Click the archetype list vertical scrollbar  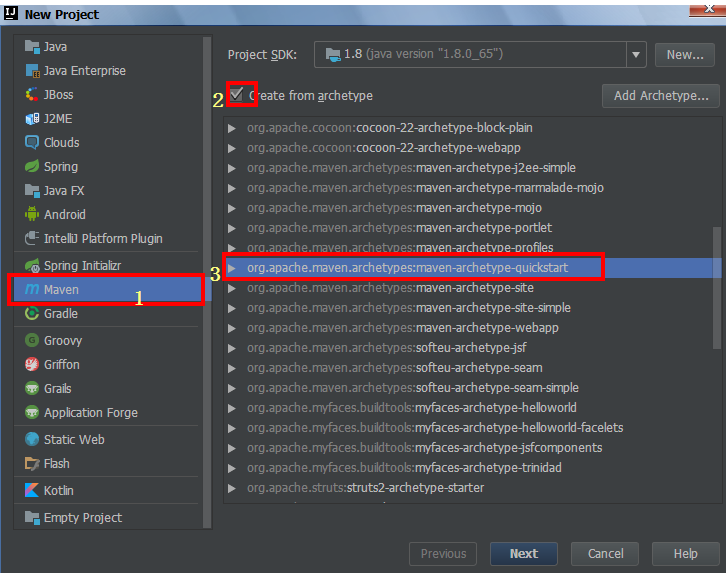point(717,287)
